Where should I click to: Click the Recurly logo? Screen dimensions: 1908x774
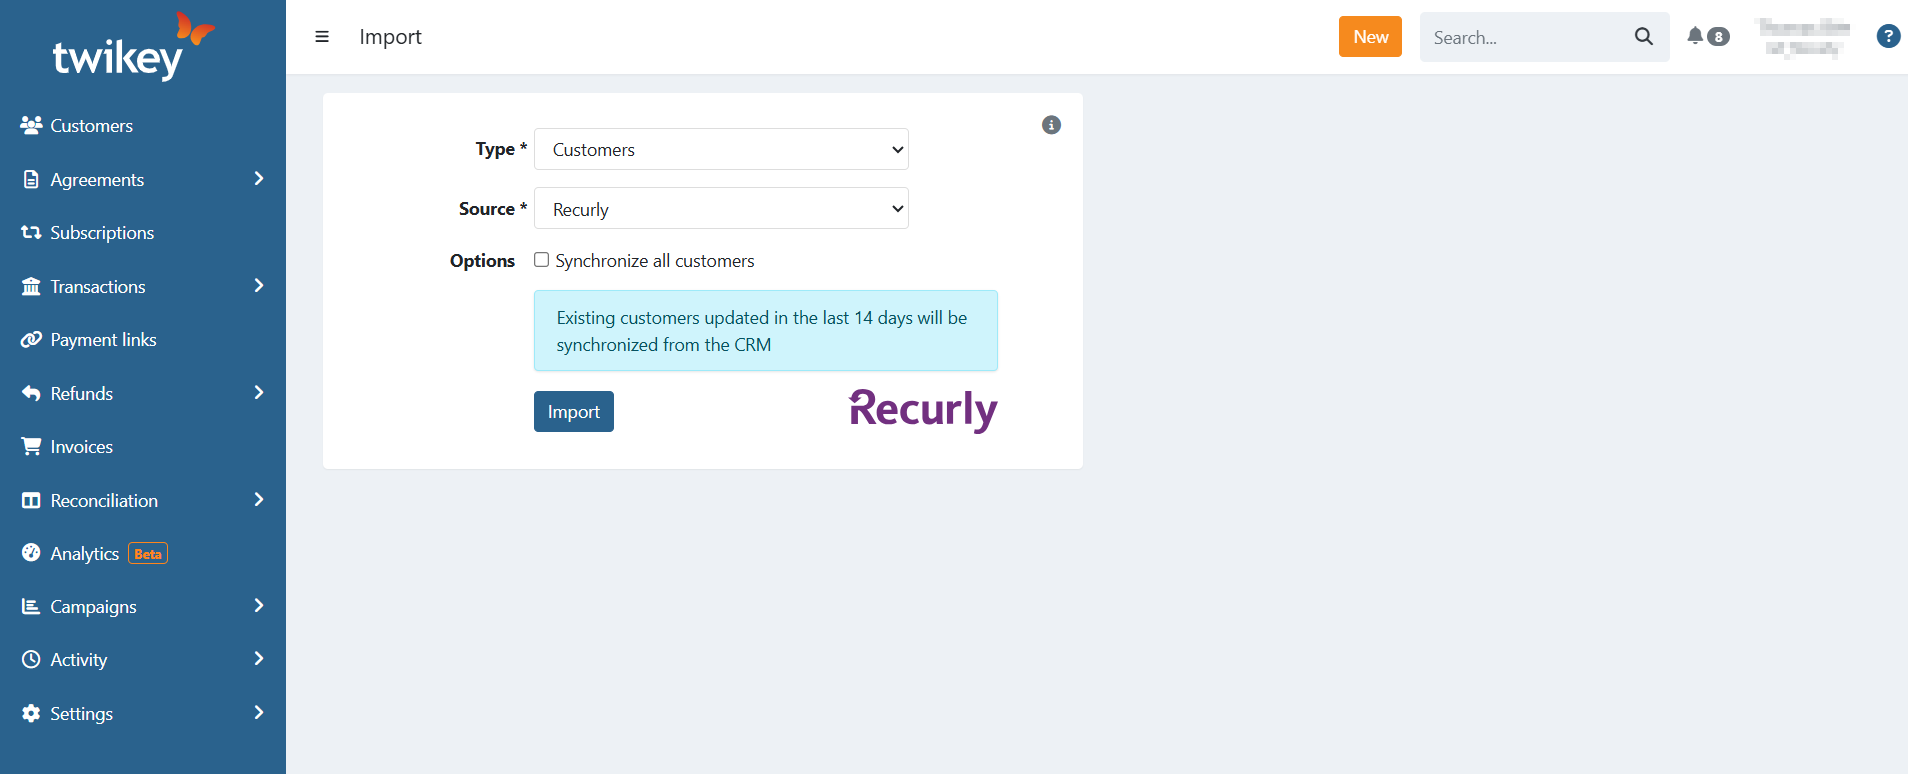pos(922,410)
